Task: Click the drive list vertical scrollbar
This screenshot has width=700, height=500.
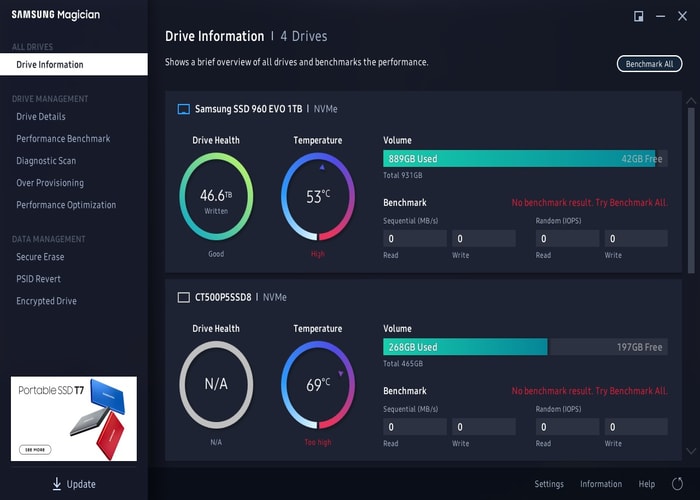Action: [x=691, y=190]
